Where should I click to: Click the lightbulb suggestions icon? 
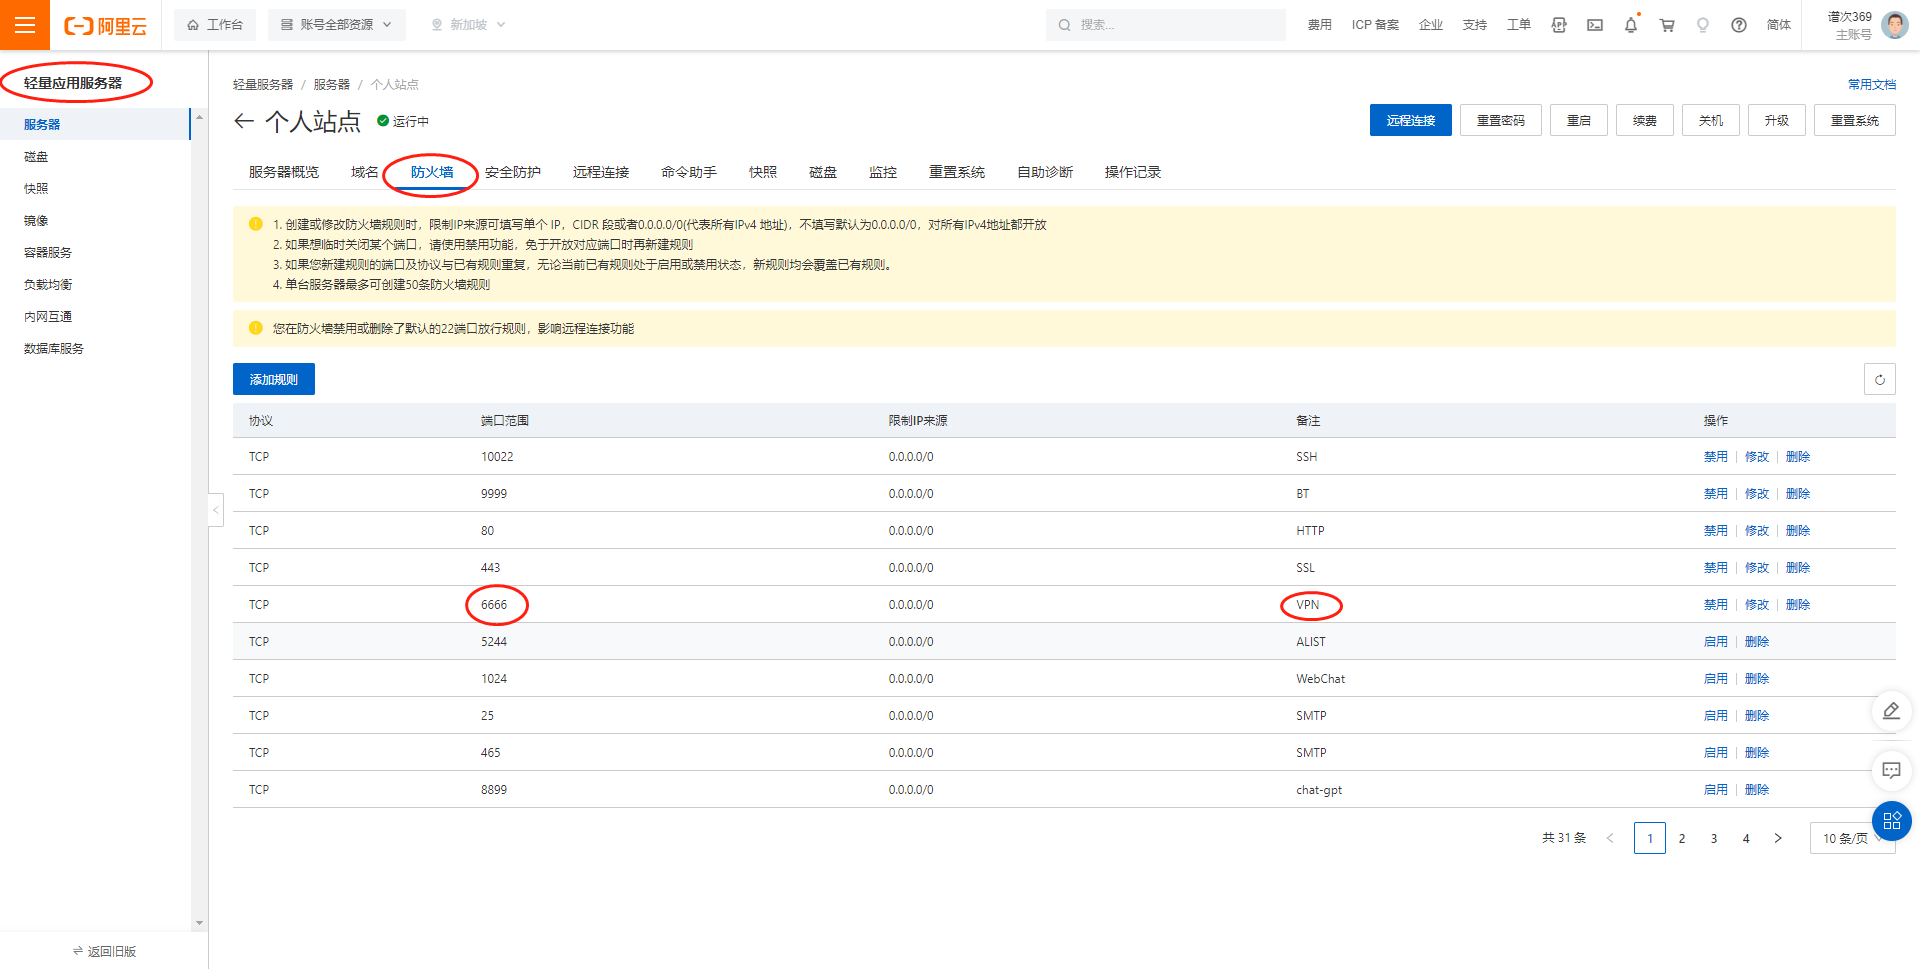(1703, 25)
